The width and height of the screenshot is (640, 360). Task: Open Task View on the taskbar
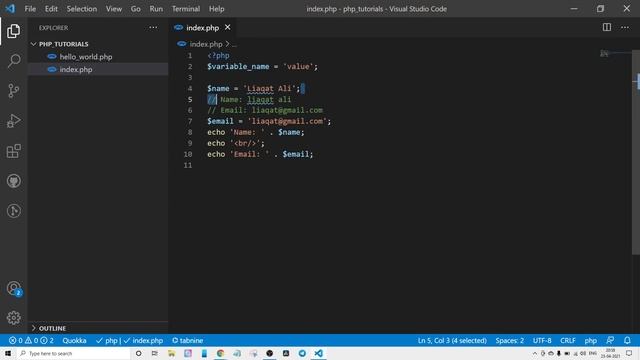pos(155,353)
